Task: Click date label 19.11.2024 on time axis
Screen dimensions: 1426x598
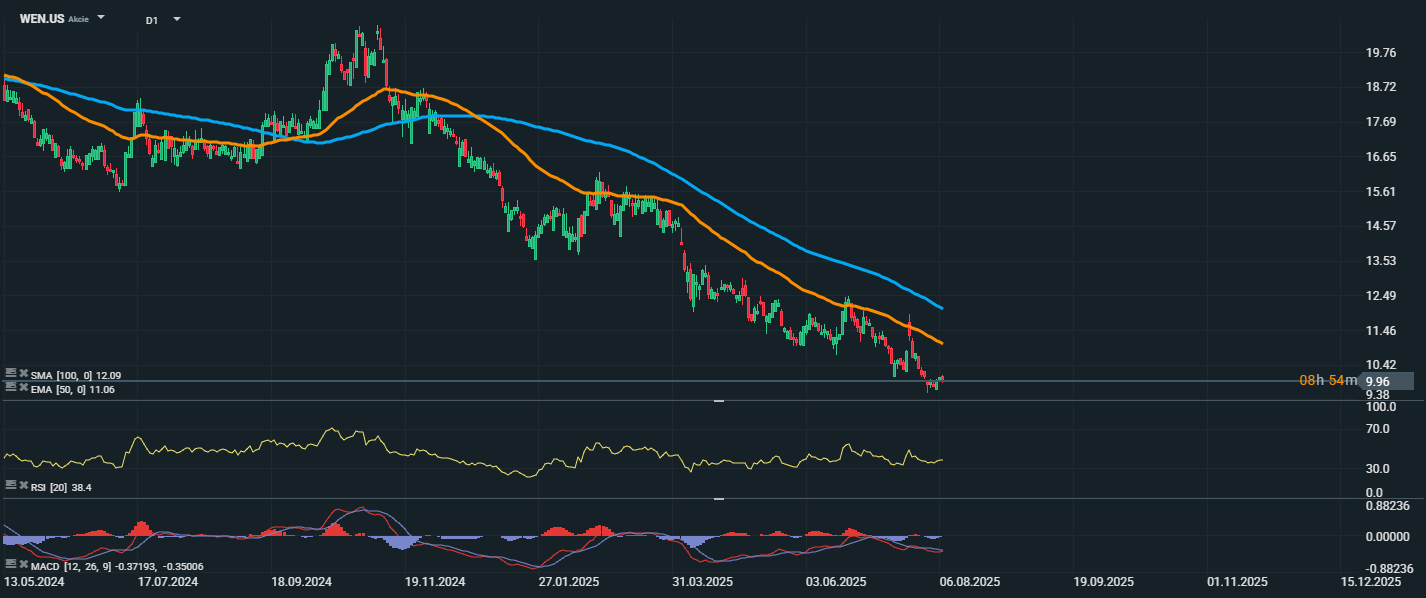Action: click(x=435, y=581)
